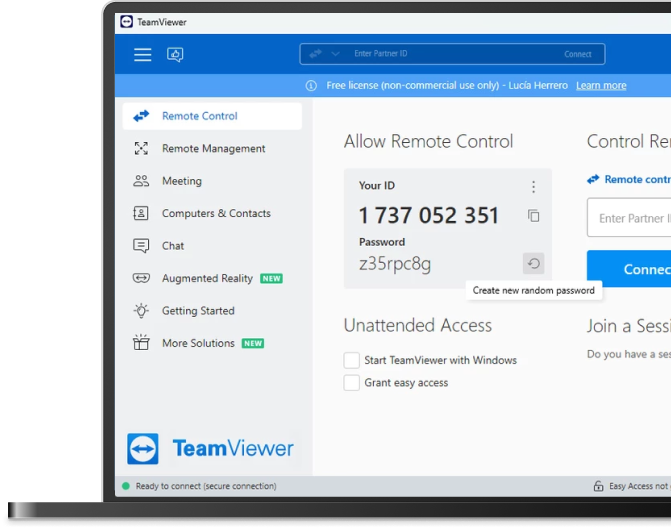Open Computers & Contacts in the sidebar

click(216, 213)
